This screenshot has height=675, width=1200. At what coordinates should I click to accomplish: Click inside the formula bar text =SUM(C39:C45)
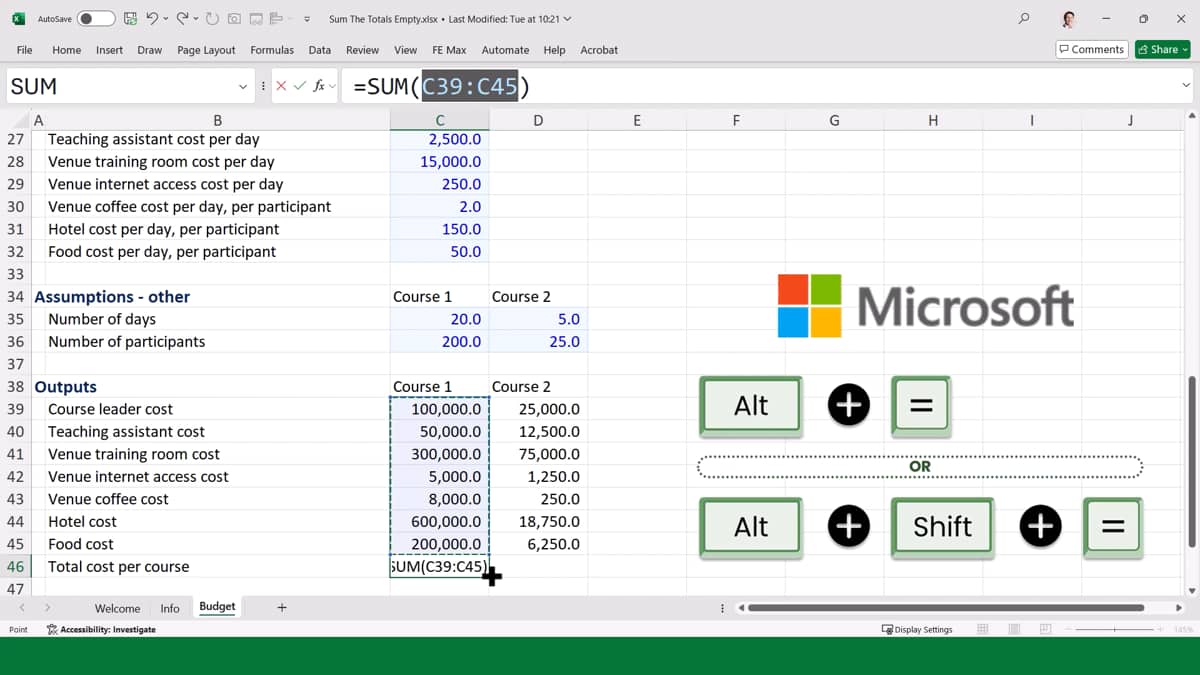440,87
